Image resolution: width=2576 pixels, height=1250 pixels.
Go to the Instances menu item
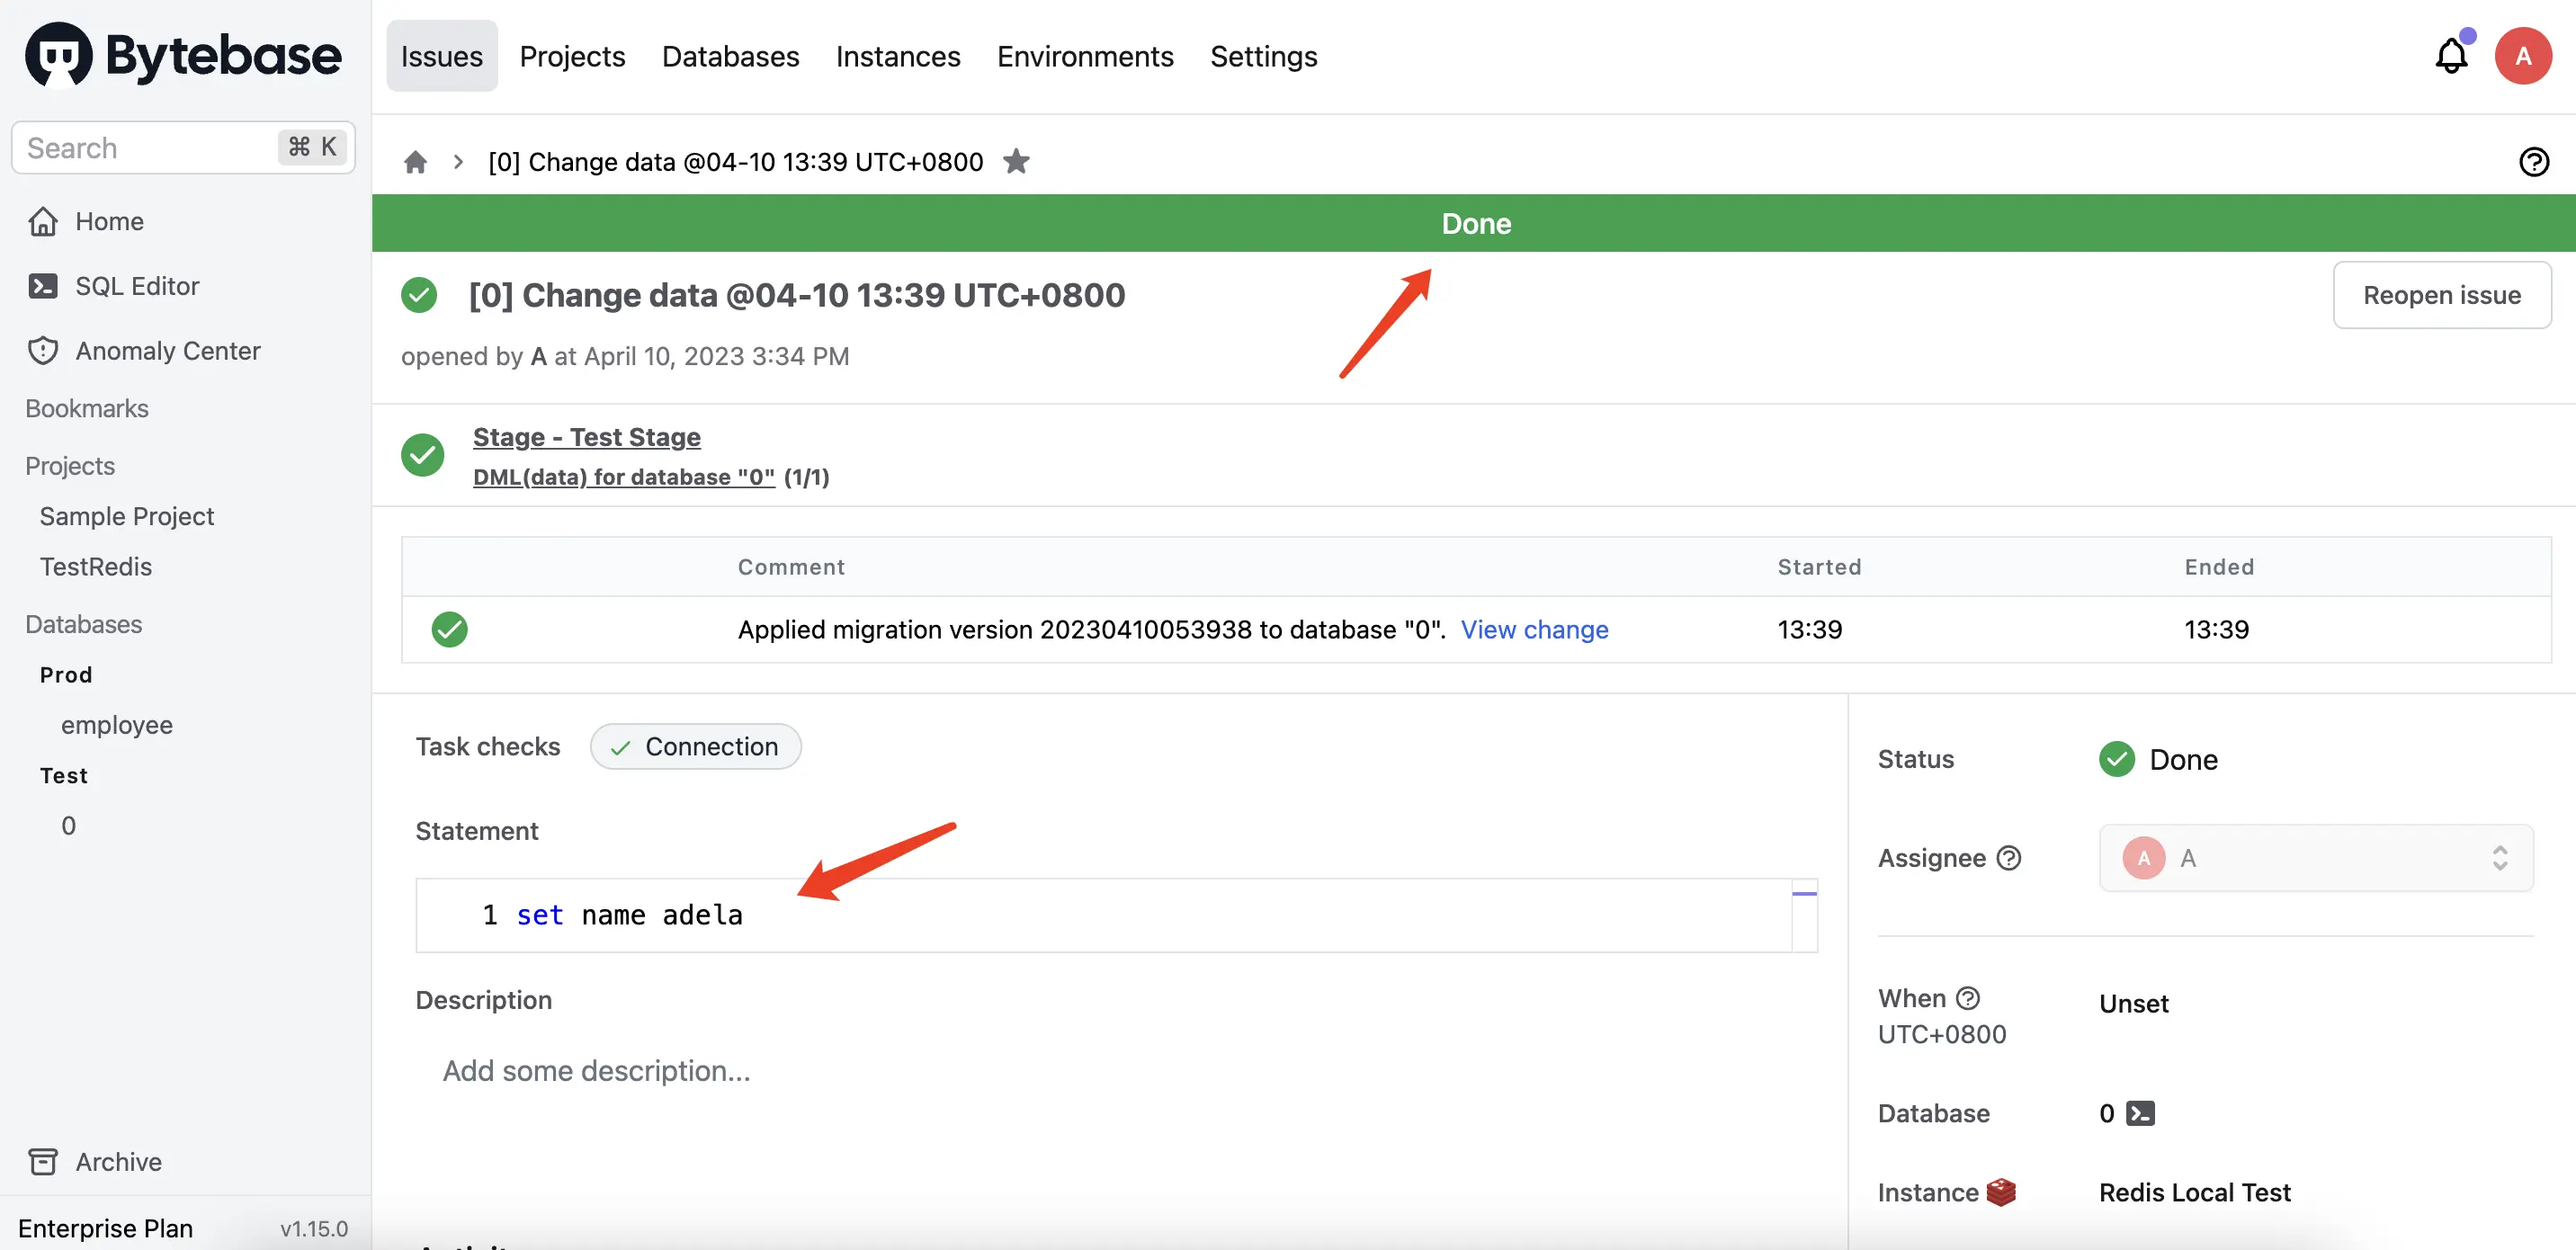tap(897, 56)
